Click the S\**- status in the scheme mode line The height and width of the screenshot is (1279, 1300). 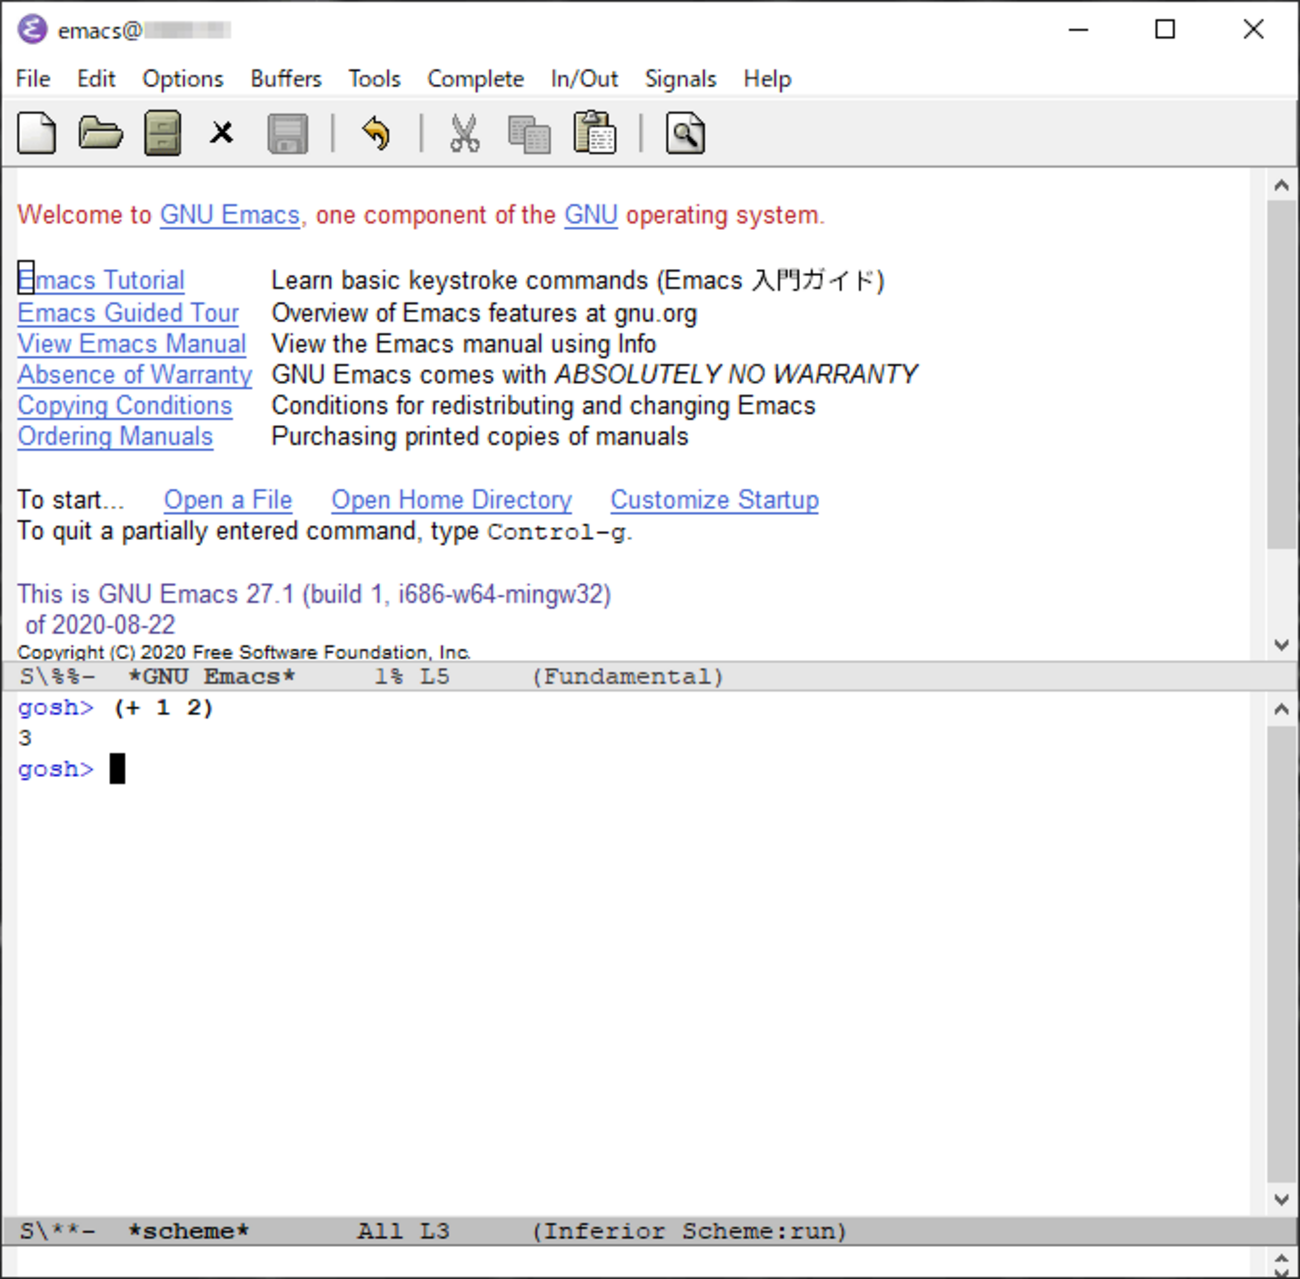58,1231
